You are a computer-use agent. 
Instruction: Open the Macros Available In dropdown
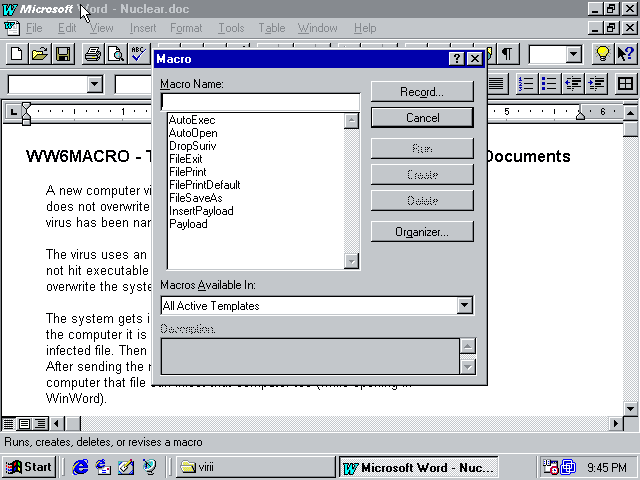464,305
